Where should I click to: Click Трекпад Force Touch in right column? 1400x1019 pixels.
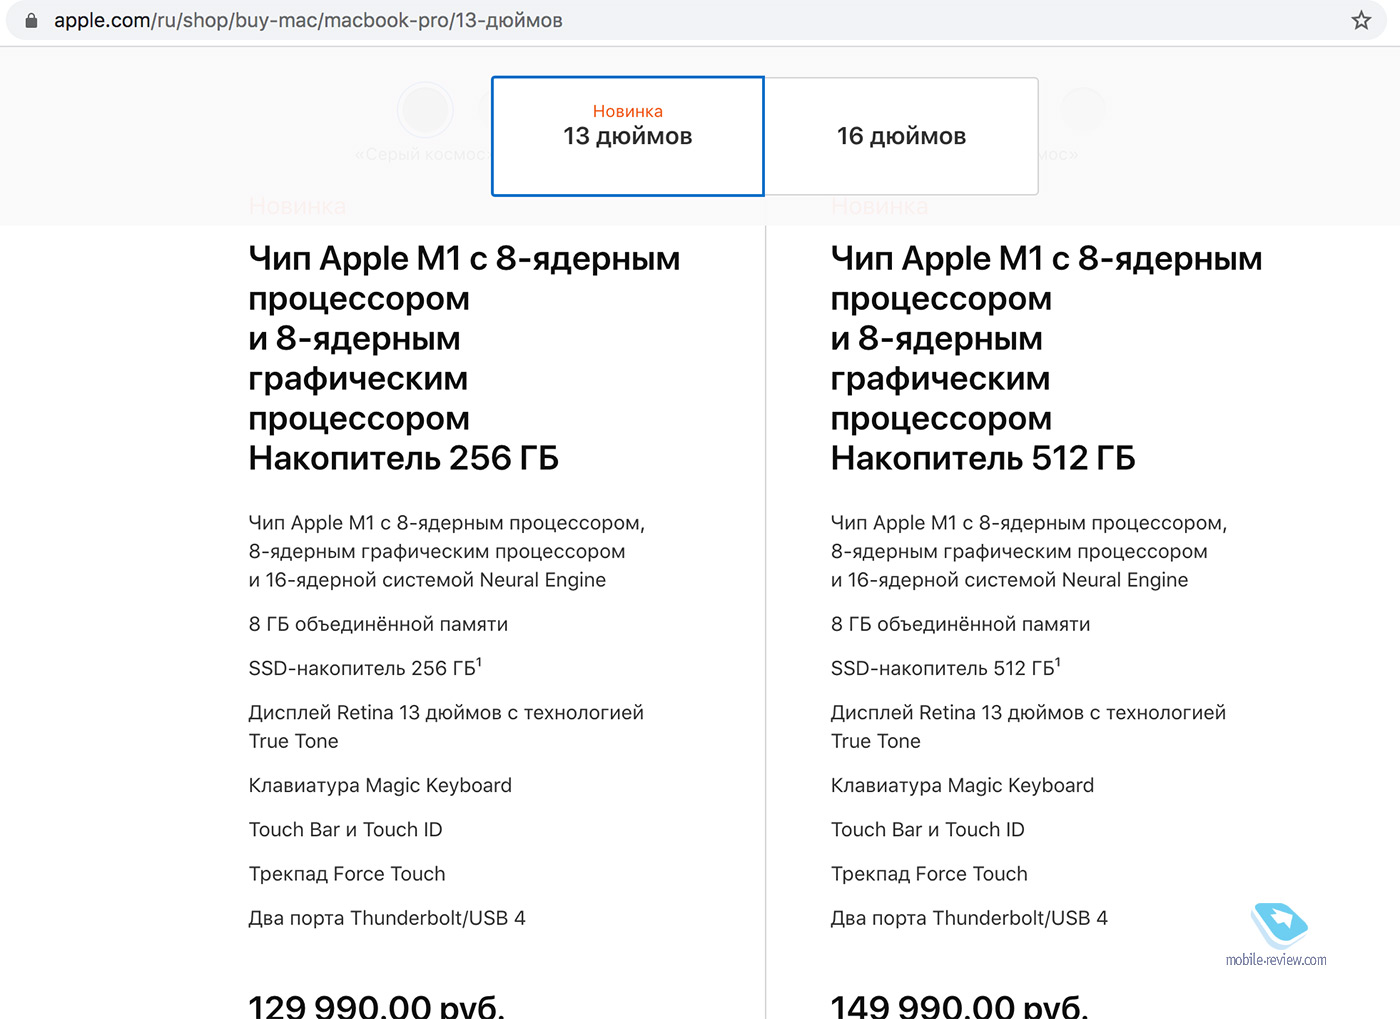[929, 873]
